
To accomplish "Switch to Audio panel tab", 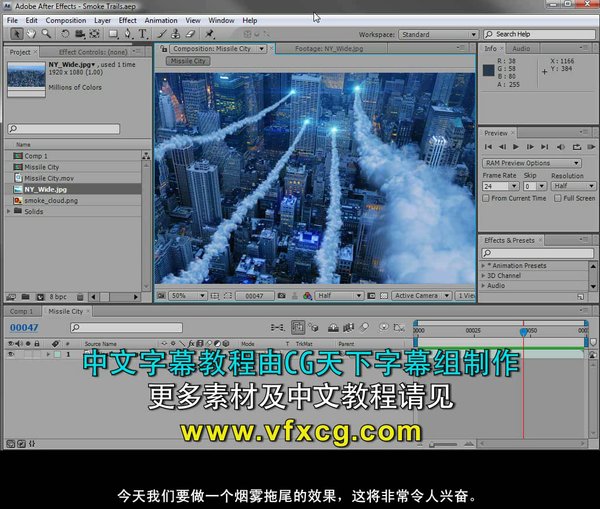I will tap(521, 49).
